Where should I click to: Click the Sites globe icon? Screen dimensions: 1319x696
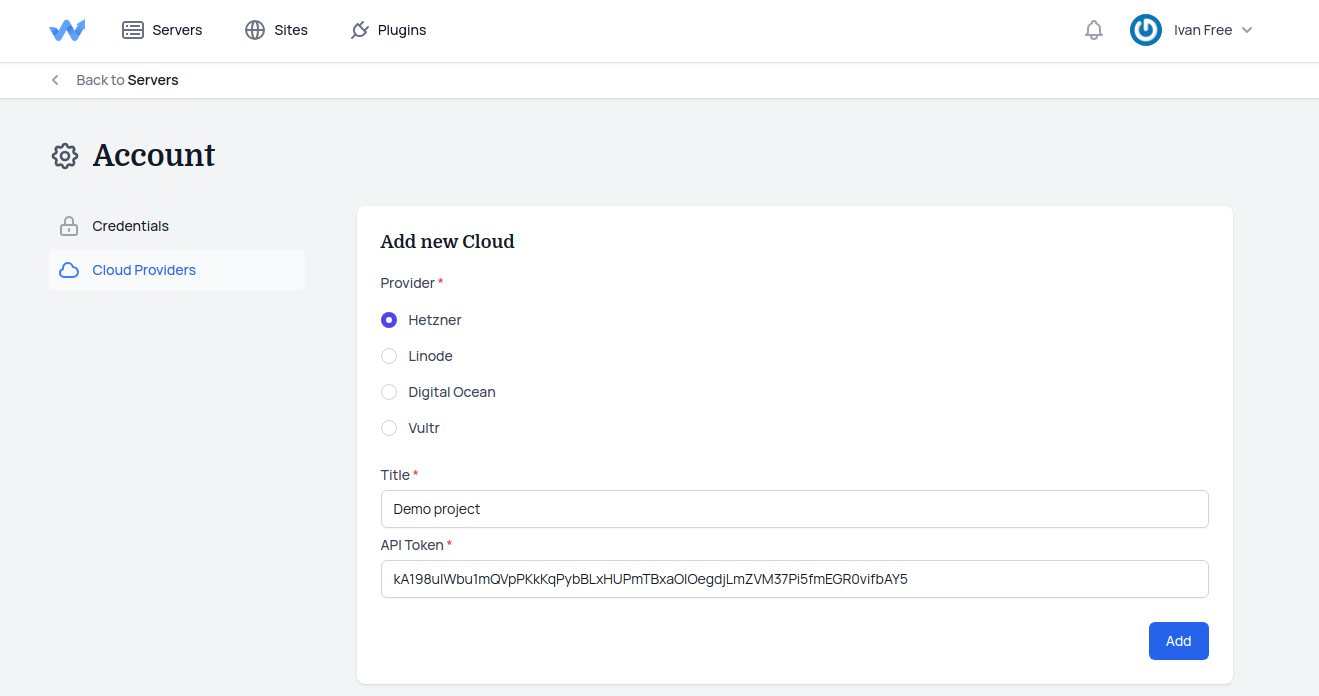(255, 30)
